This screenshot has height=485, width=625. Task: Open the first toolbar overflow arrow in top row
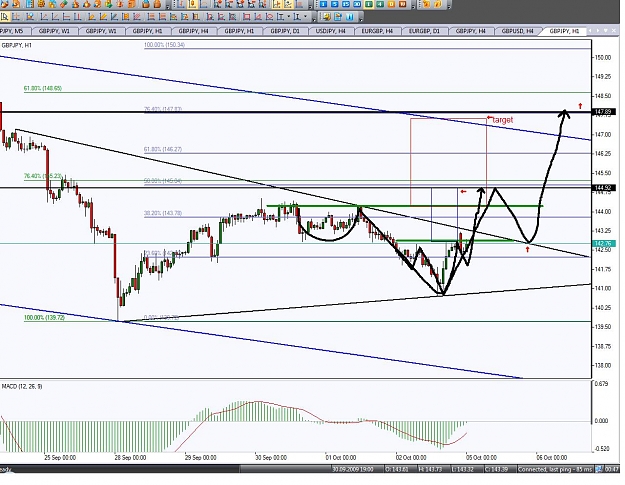tap(168, 7)
